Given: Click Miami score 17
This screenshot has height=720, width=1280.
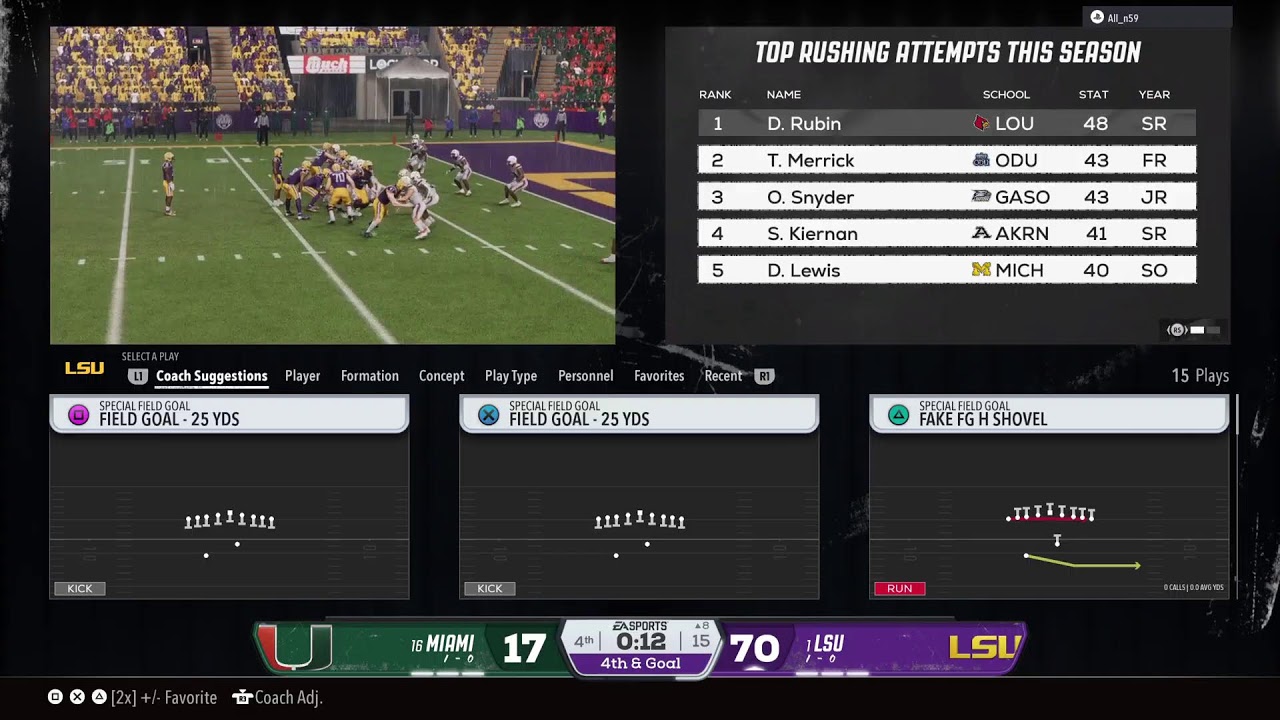Looking at the screenshot, I should click(524, 649).
